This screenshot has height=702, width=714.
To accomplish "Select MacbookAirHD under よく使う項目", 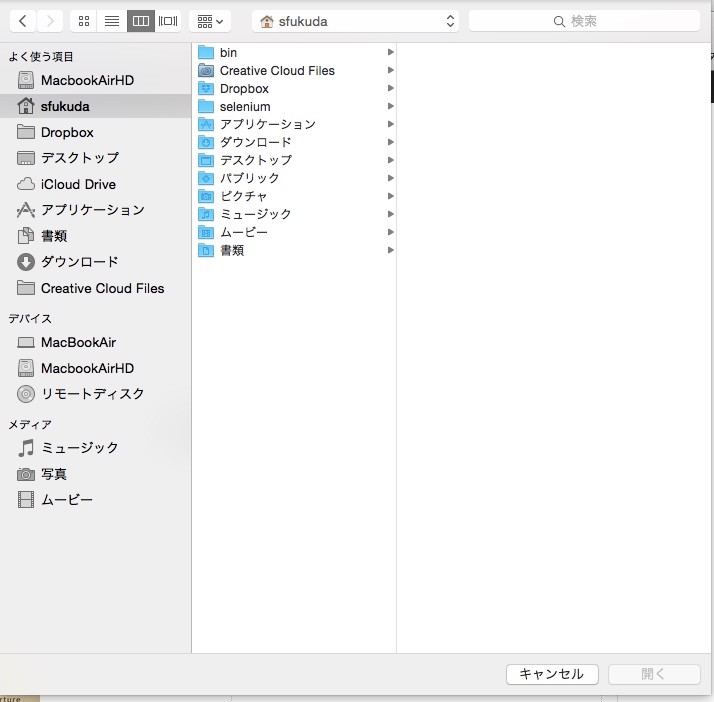I will 96,80.
